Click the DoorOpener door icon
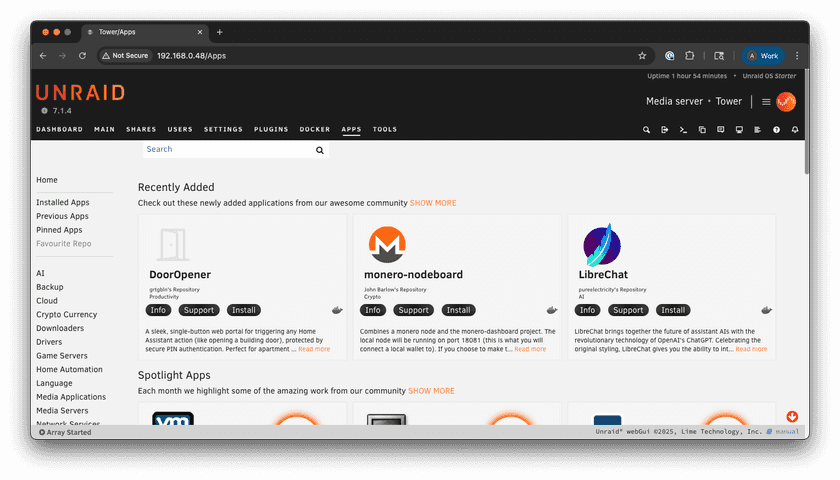The image size is (840, 480). point(172,244)
